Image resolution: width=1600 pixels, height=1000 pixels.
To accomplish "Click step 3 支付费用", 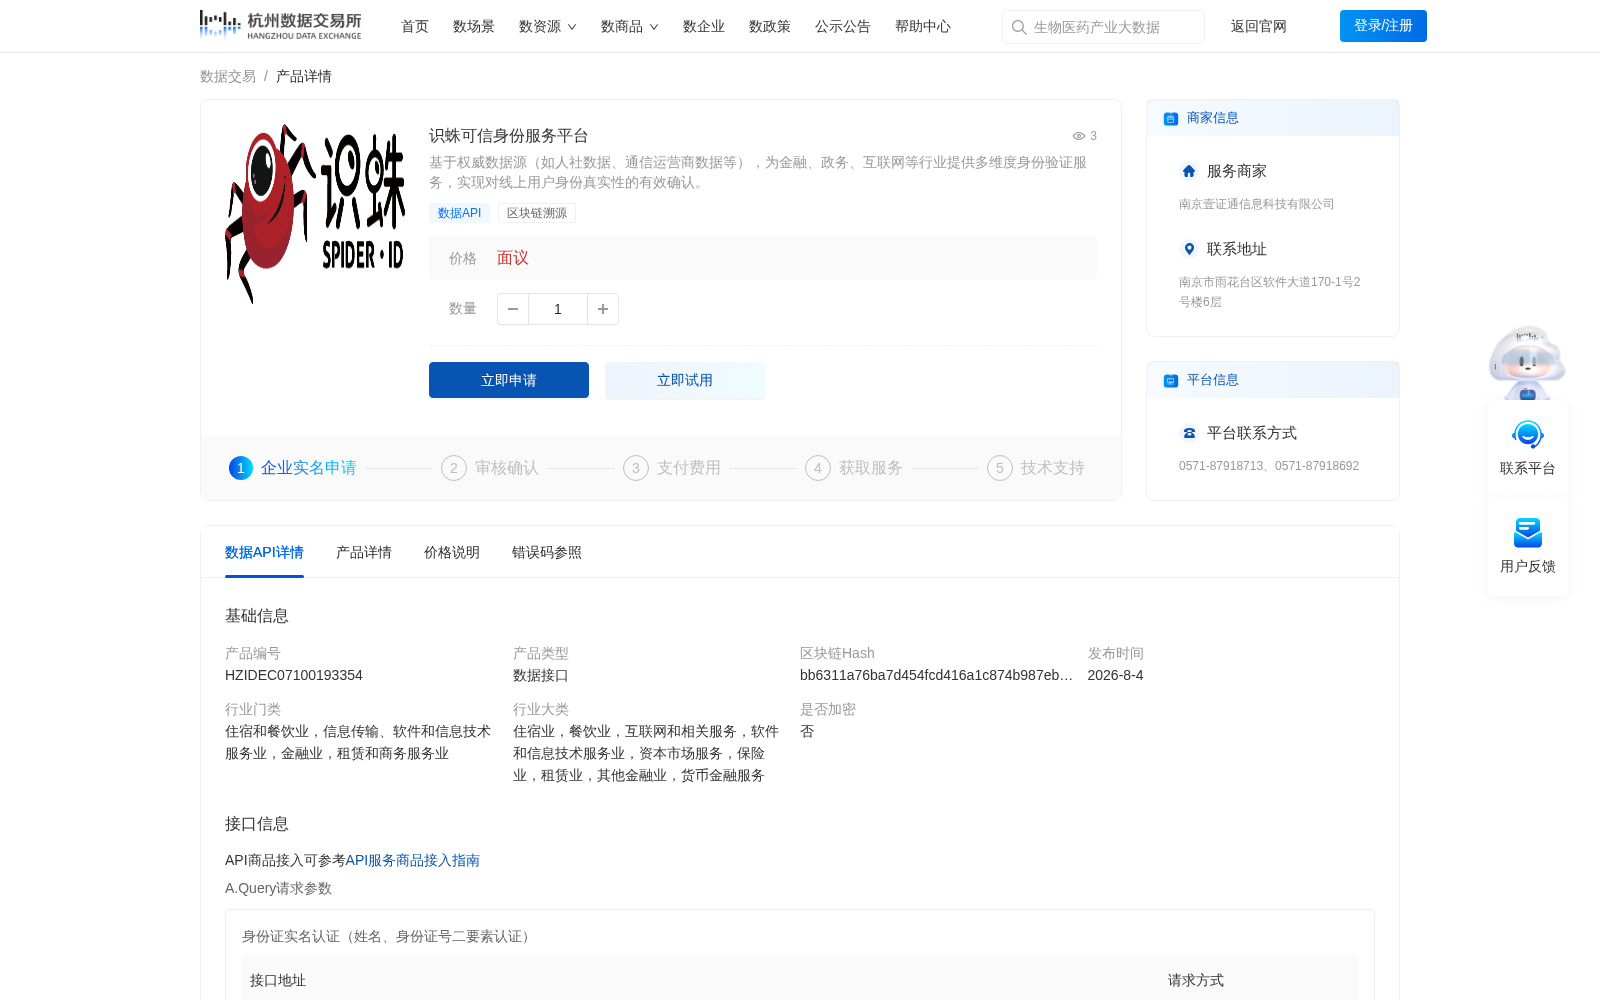I will coord(672,468).
